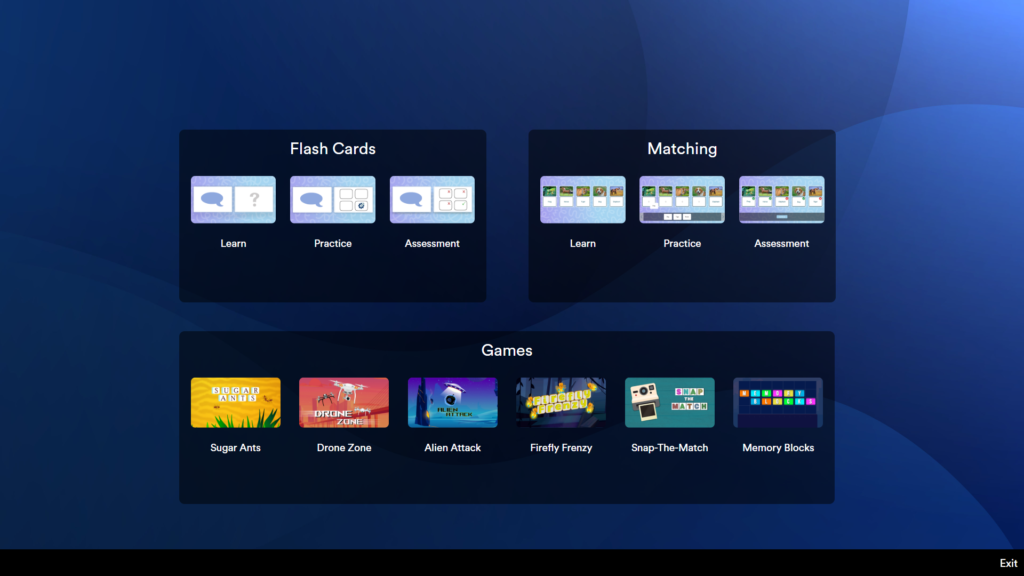Select the Learn label under Flash Cards

tap(233, 244)
